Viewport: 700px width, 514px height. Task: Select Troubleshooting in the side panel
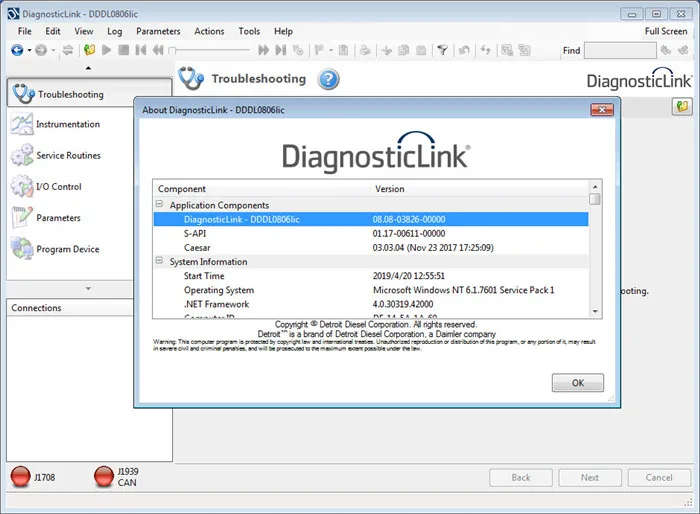point(89,93)
